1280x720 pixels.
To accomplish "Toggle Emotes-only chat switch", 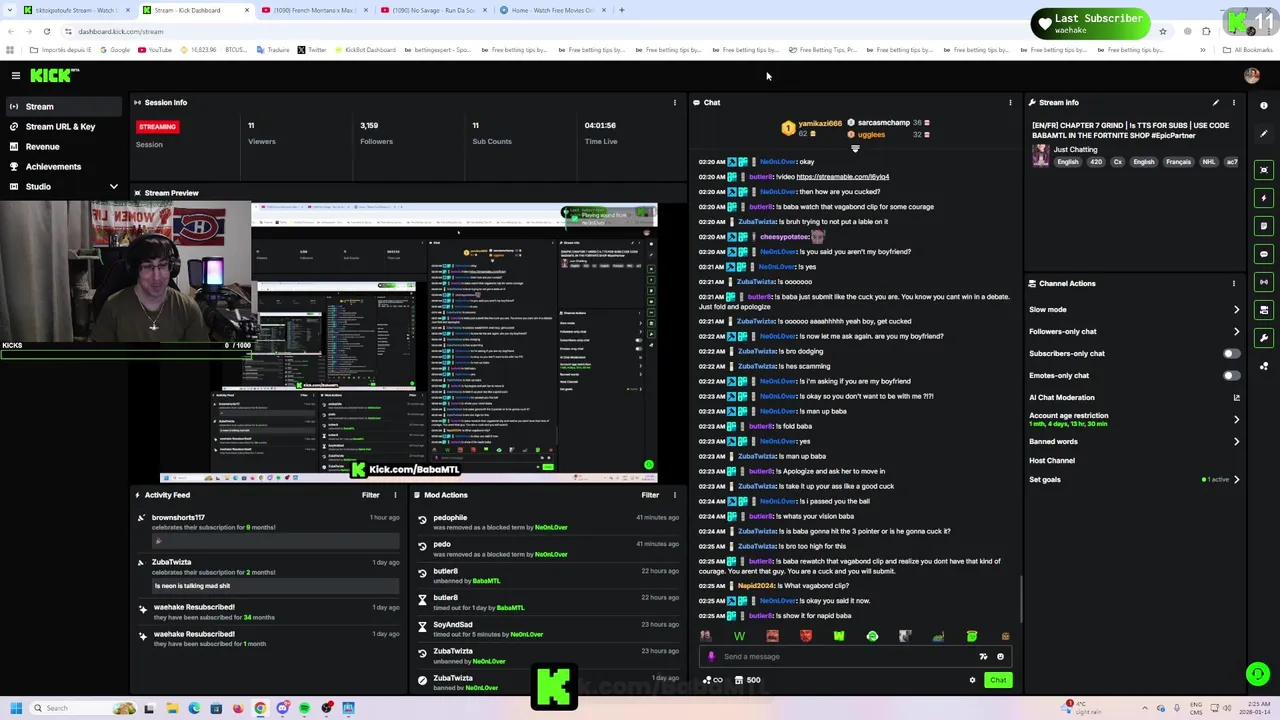I will 1231,375.
